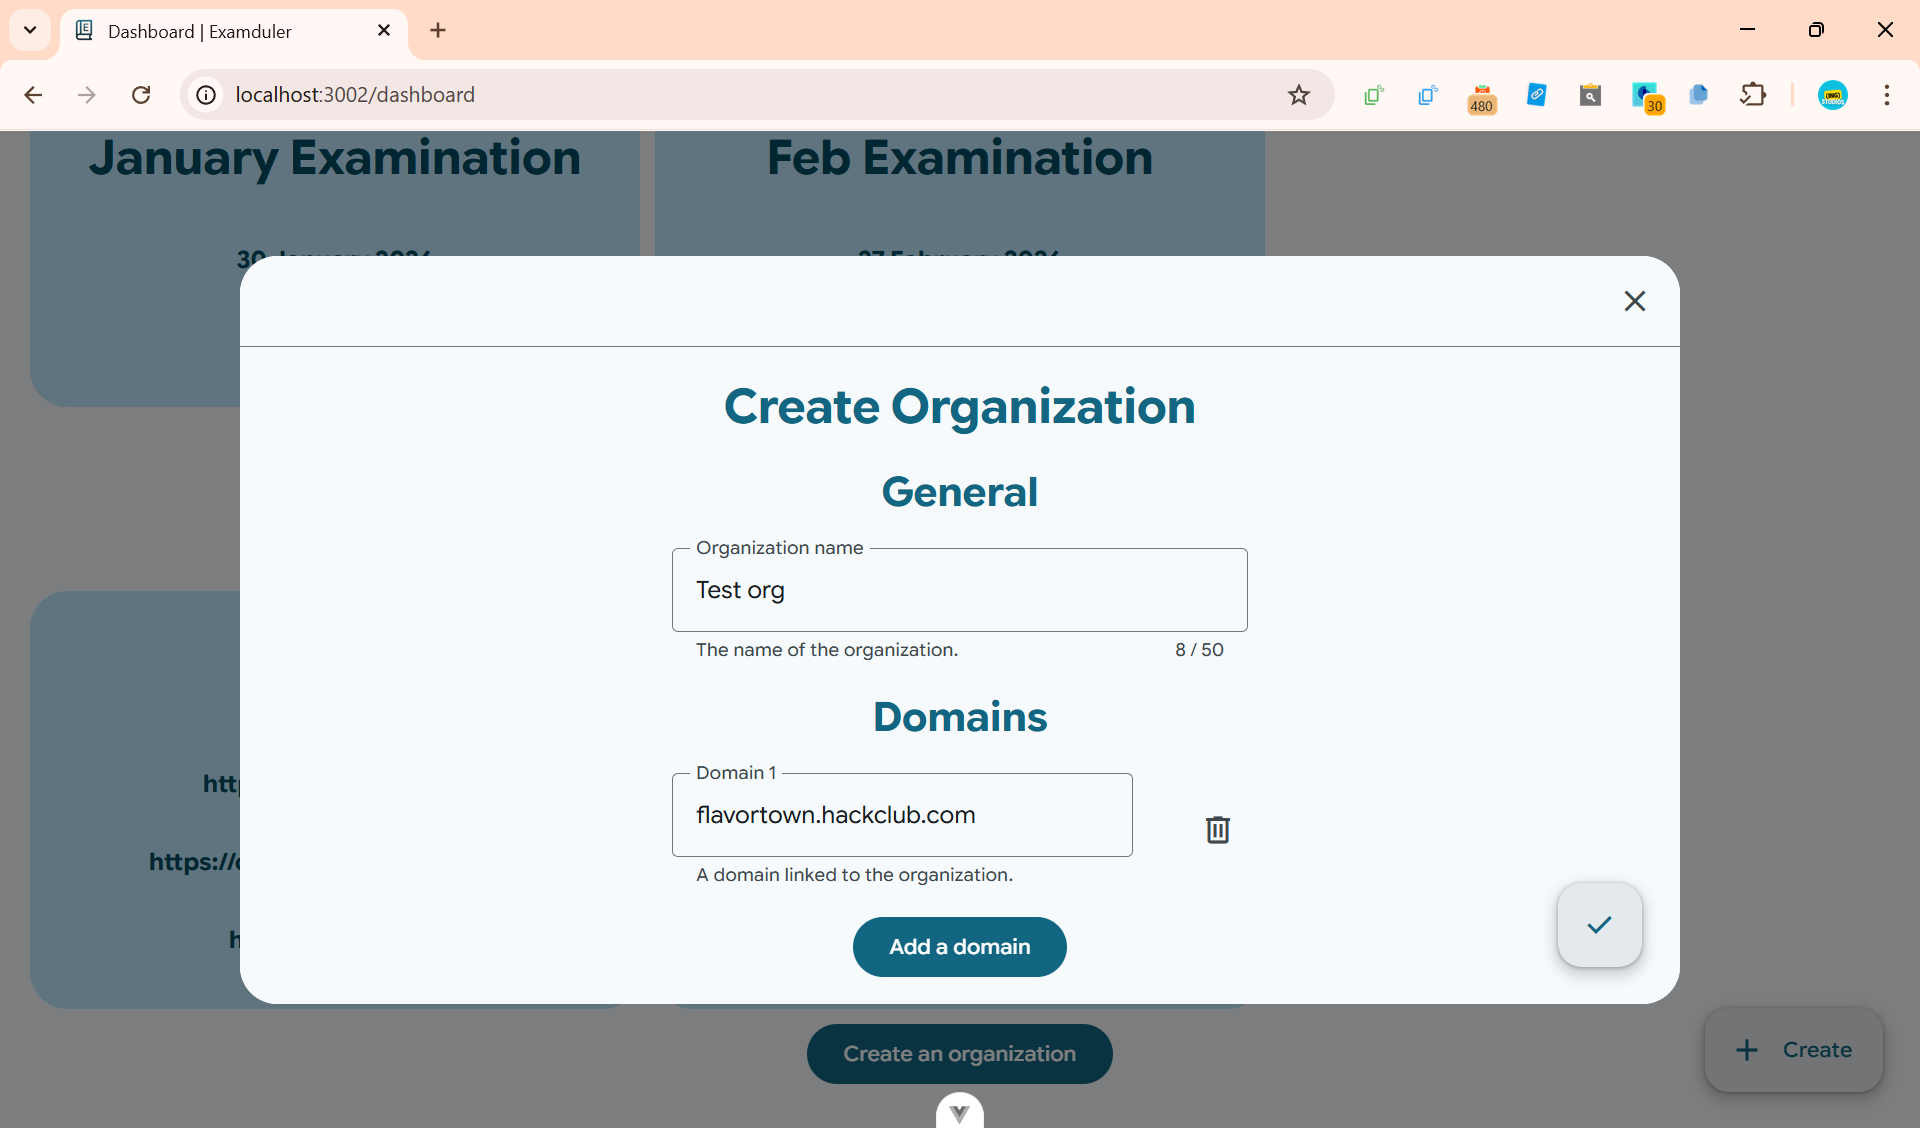
Task: View site information icon in address bar
Action: point(206,95)
